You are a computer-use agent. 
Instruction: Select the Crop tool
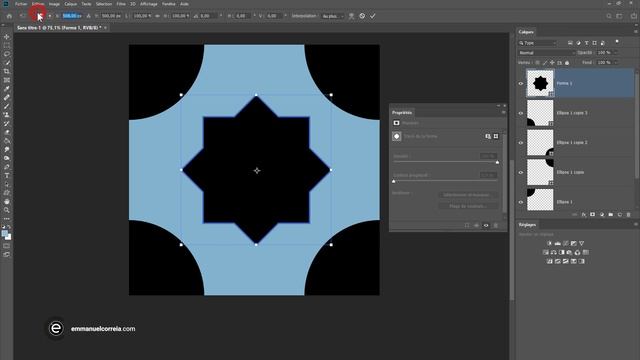pyautogui.click(x=7, y=71)
